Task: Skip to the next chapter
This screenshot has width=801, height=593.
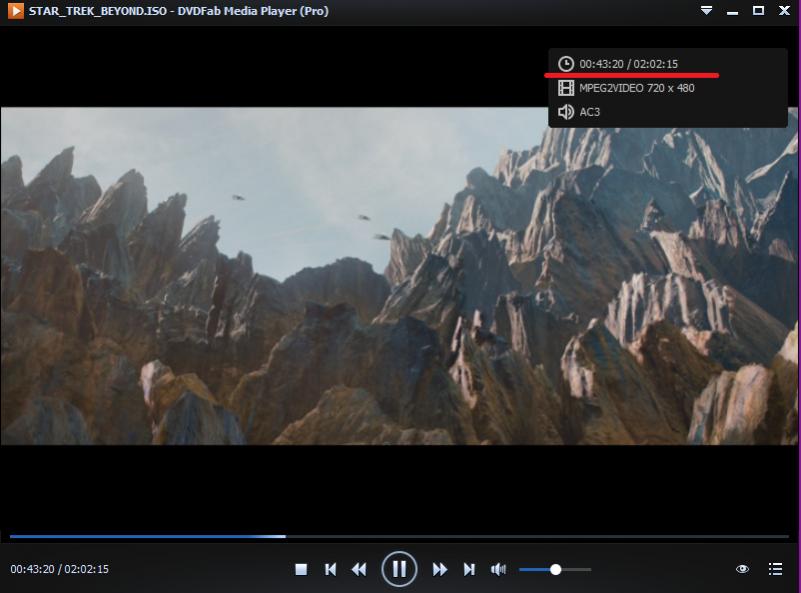Action: click(x=468, y=569)
